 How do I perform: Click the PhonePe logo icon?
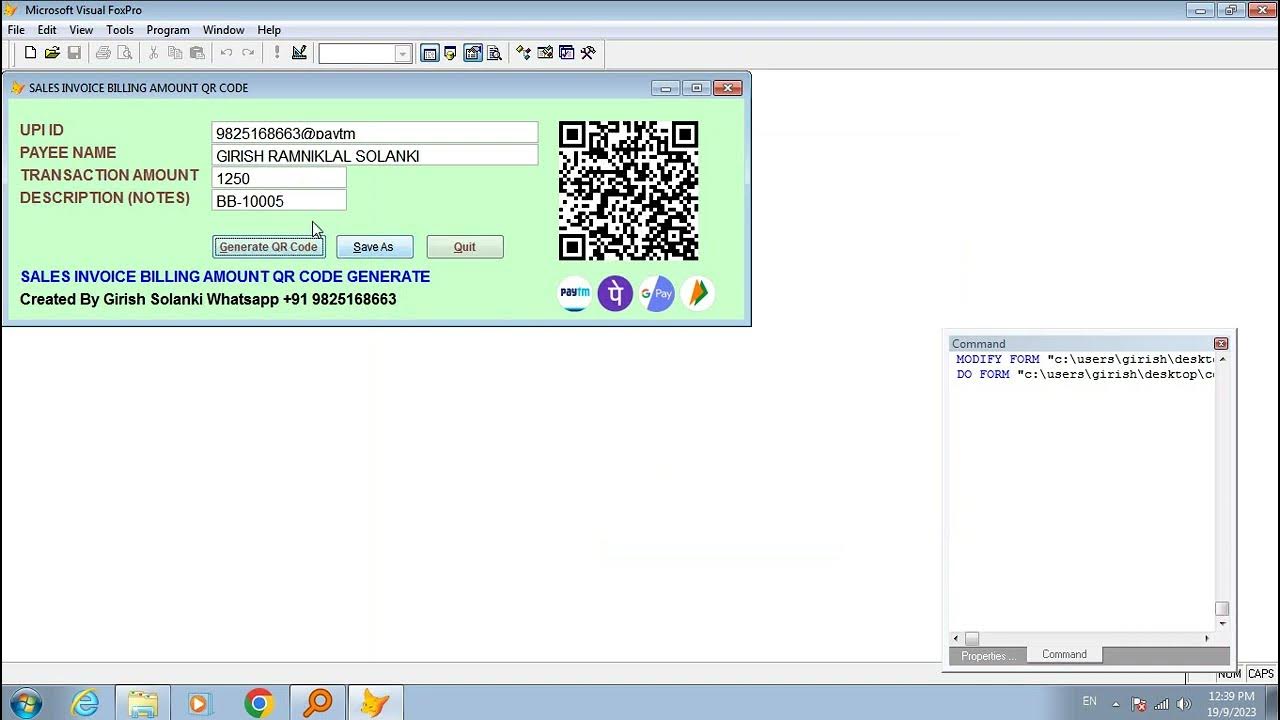(x=615, y=294)
